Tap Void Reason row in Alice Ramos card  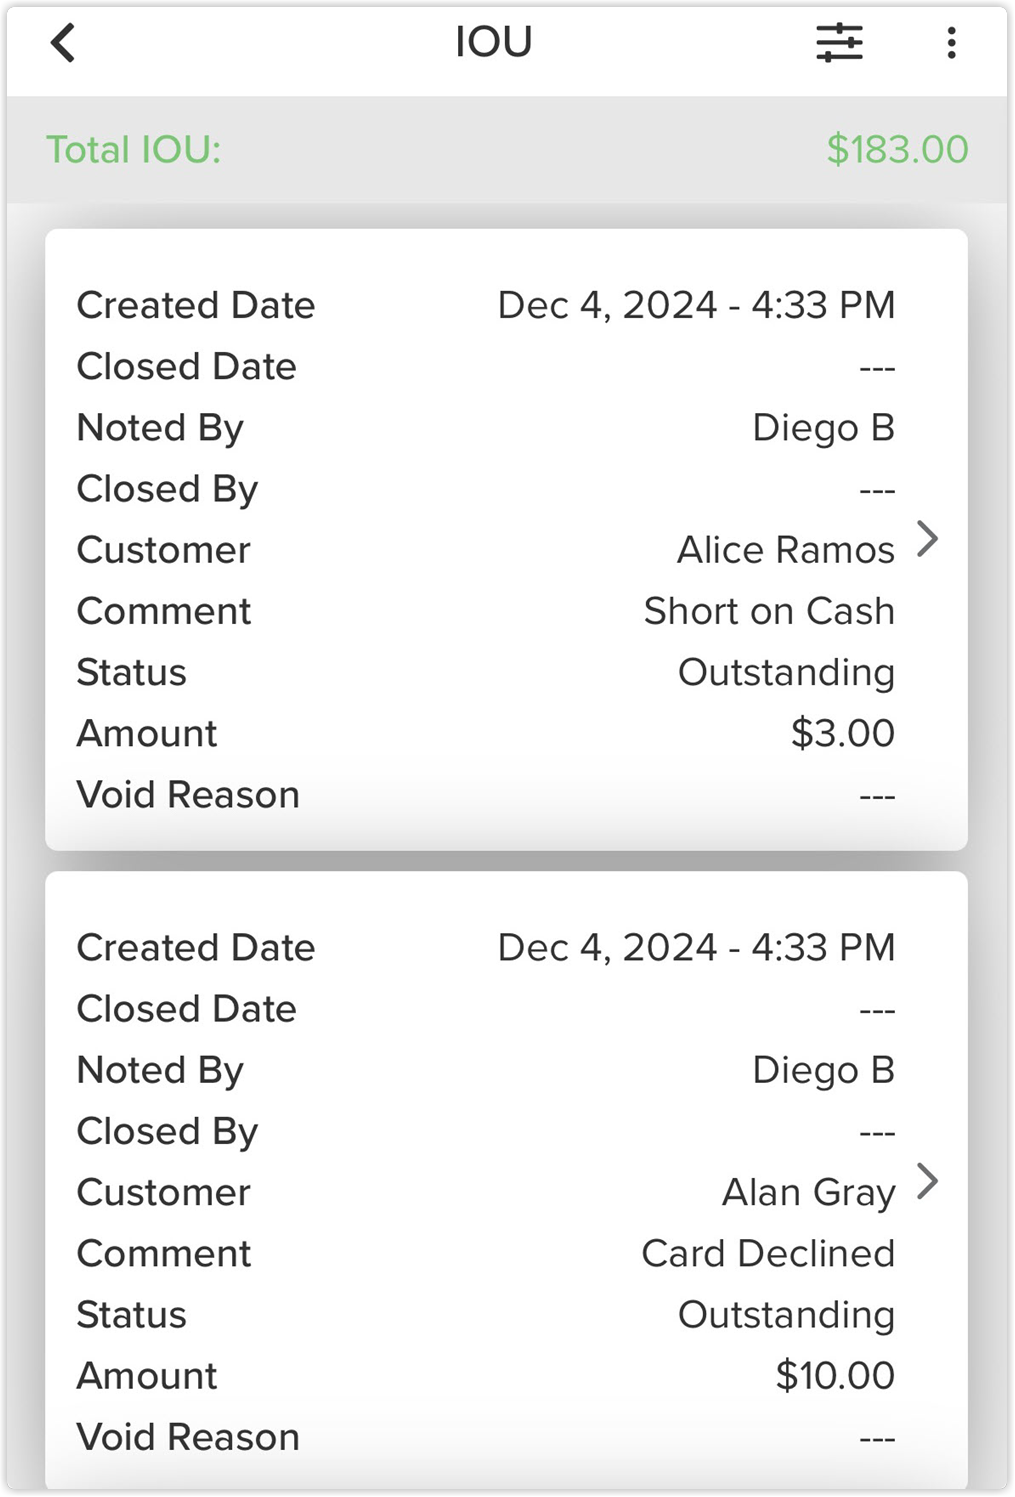[x=486, y=795]
